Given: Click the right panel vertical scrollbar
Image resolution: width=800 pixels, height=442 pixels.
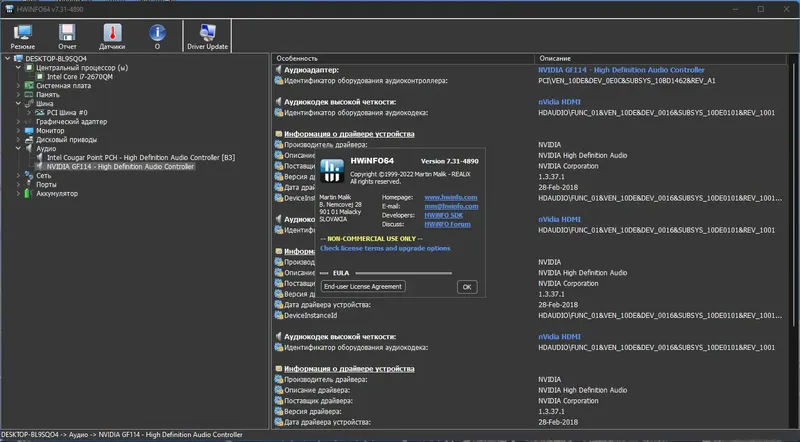Looking at the screenshot, I should (x=793, y=194).
